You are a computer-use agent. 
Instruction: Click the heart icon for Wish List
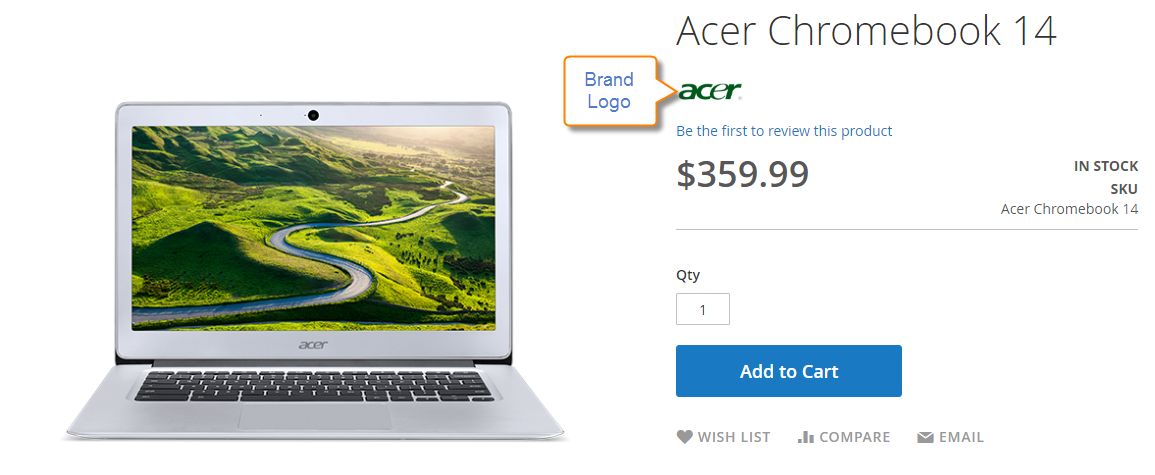(x=684, y=437)
